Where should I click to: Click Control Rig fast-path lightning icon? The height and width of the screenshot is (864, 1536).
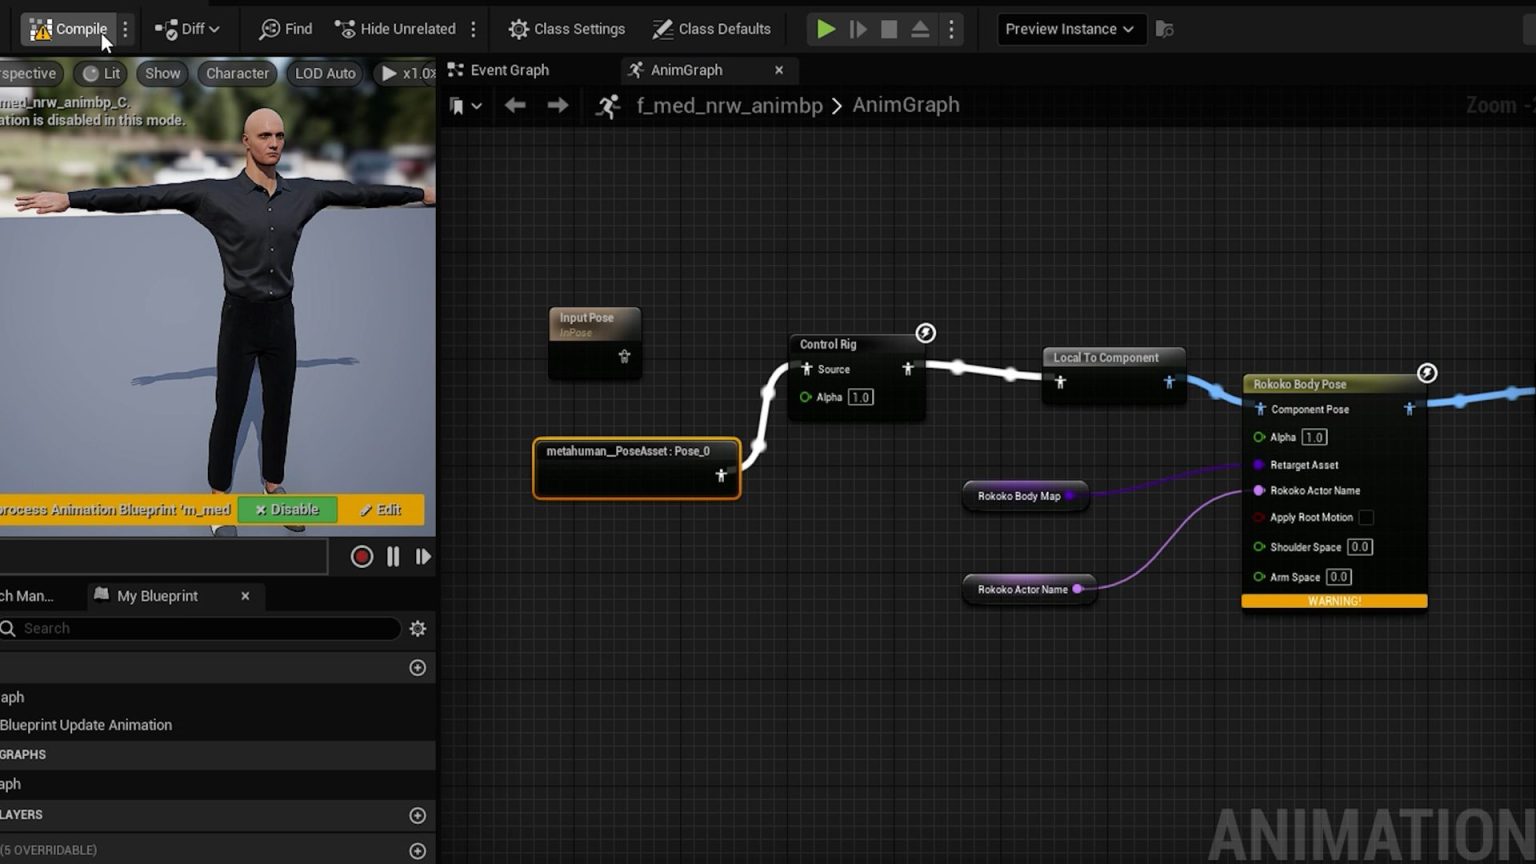[x=926, y=333]
